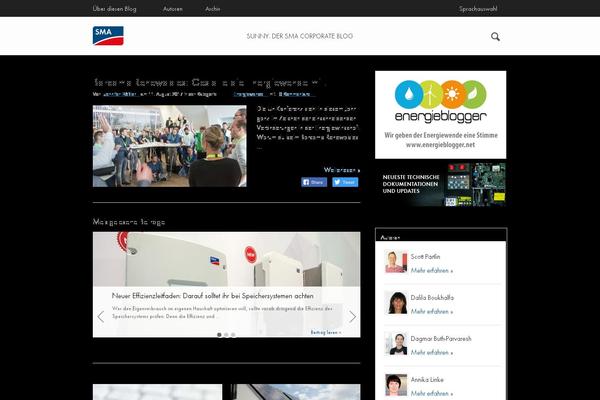Click 'Beitrag lesen' link in the carousel
This screenshot has width=600, height=400.
point(326,331)
